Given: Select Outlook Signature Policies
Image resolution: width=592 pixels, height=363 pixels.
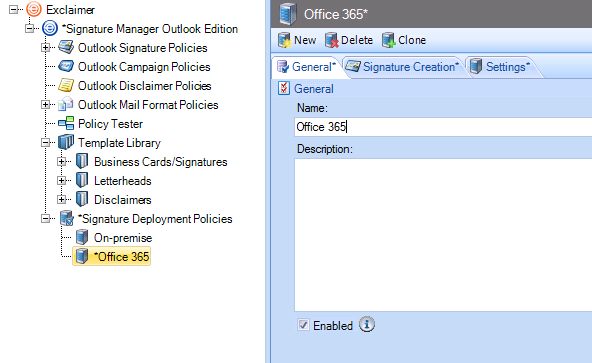Looking at the screenshot, I should click(x=142, y=48).
